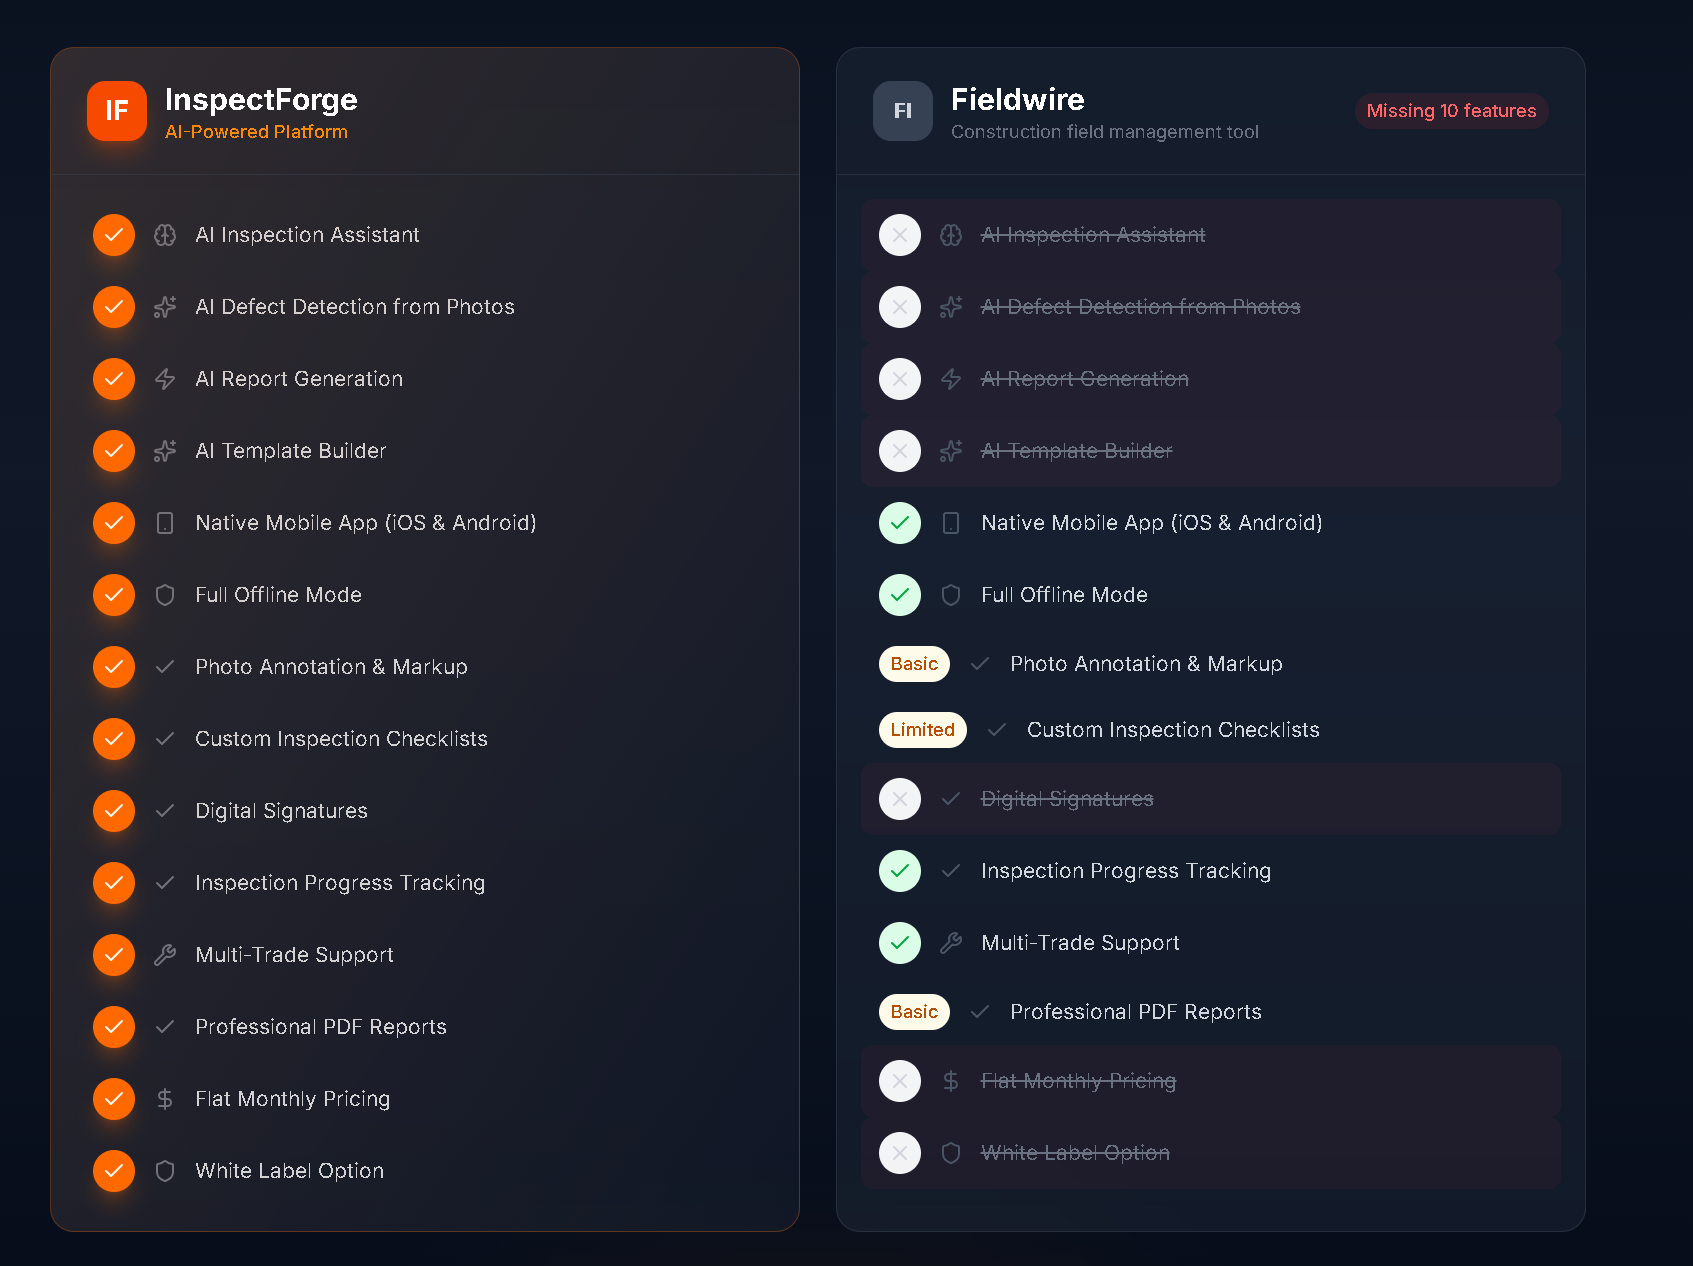Viewport: 1693px width, 1266px height.
Task: Click shield icon beside InspectForge White Label Option
Action: click(x=165, y=1171)
